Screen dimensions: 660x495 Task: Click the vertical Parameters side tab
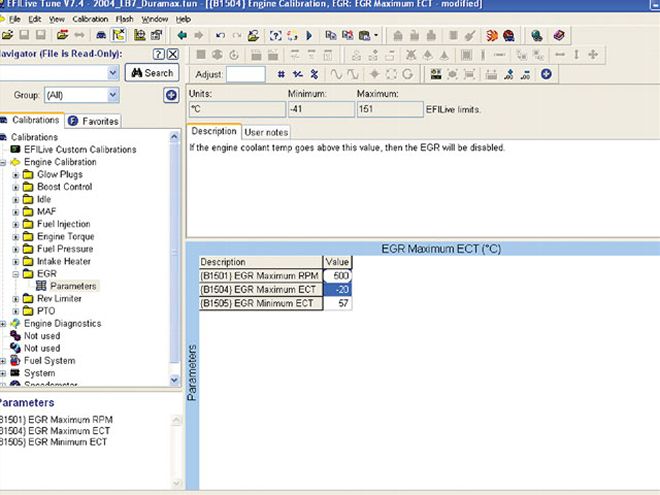(x=192, y=373)
